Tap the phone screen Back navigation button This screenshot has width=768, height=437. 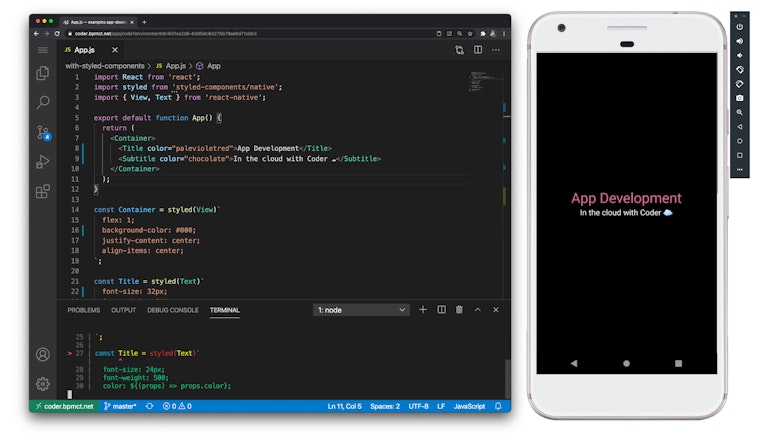(574, 364)
